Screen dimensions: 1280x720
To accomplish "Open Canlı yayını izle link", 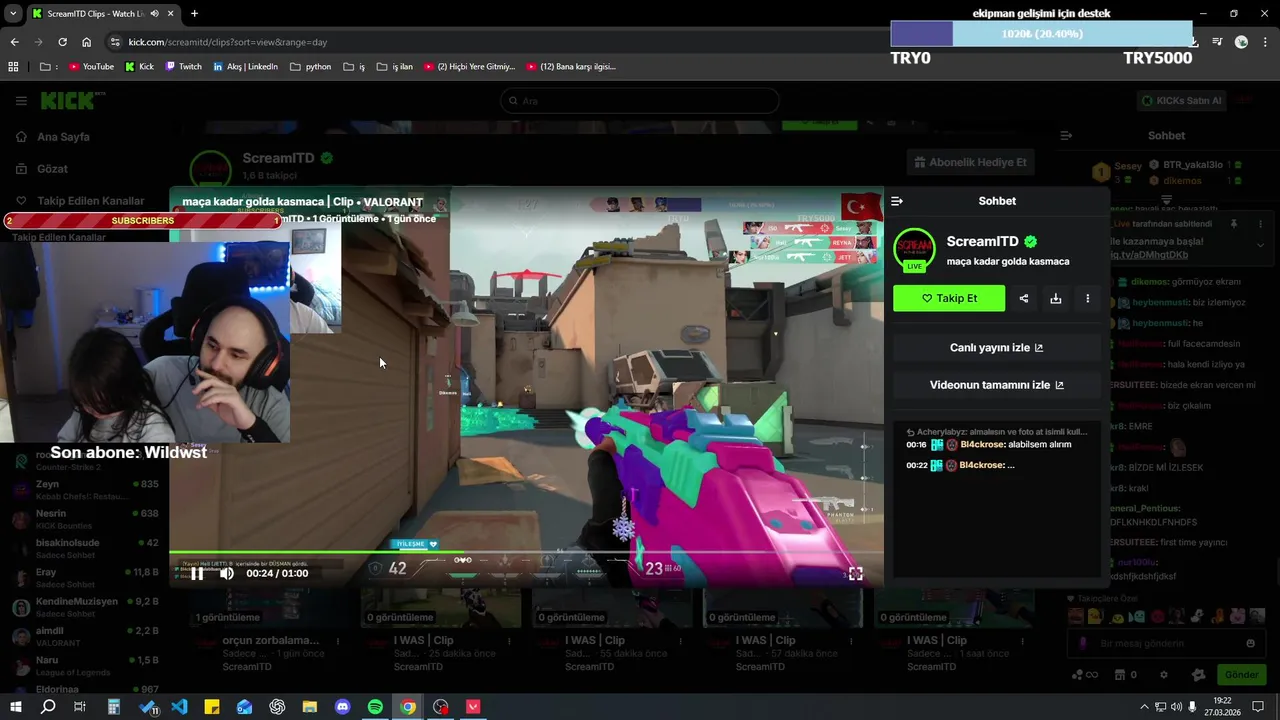I will click(996, 348).
